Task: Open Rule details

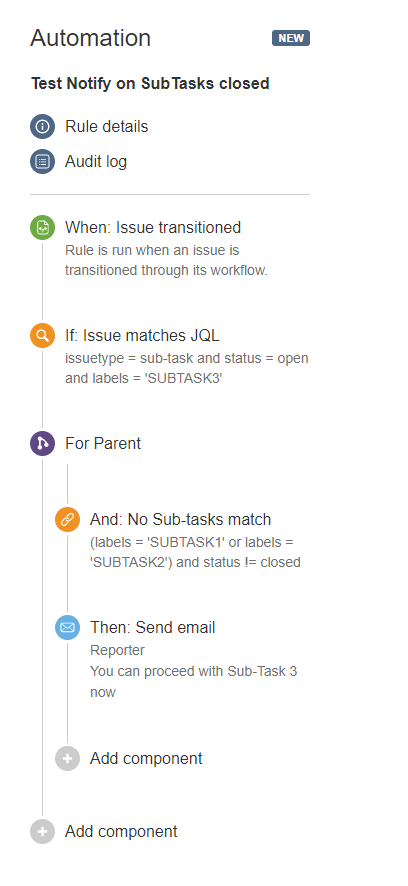Action: pos(107,127)
